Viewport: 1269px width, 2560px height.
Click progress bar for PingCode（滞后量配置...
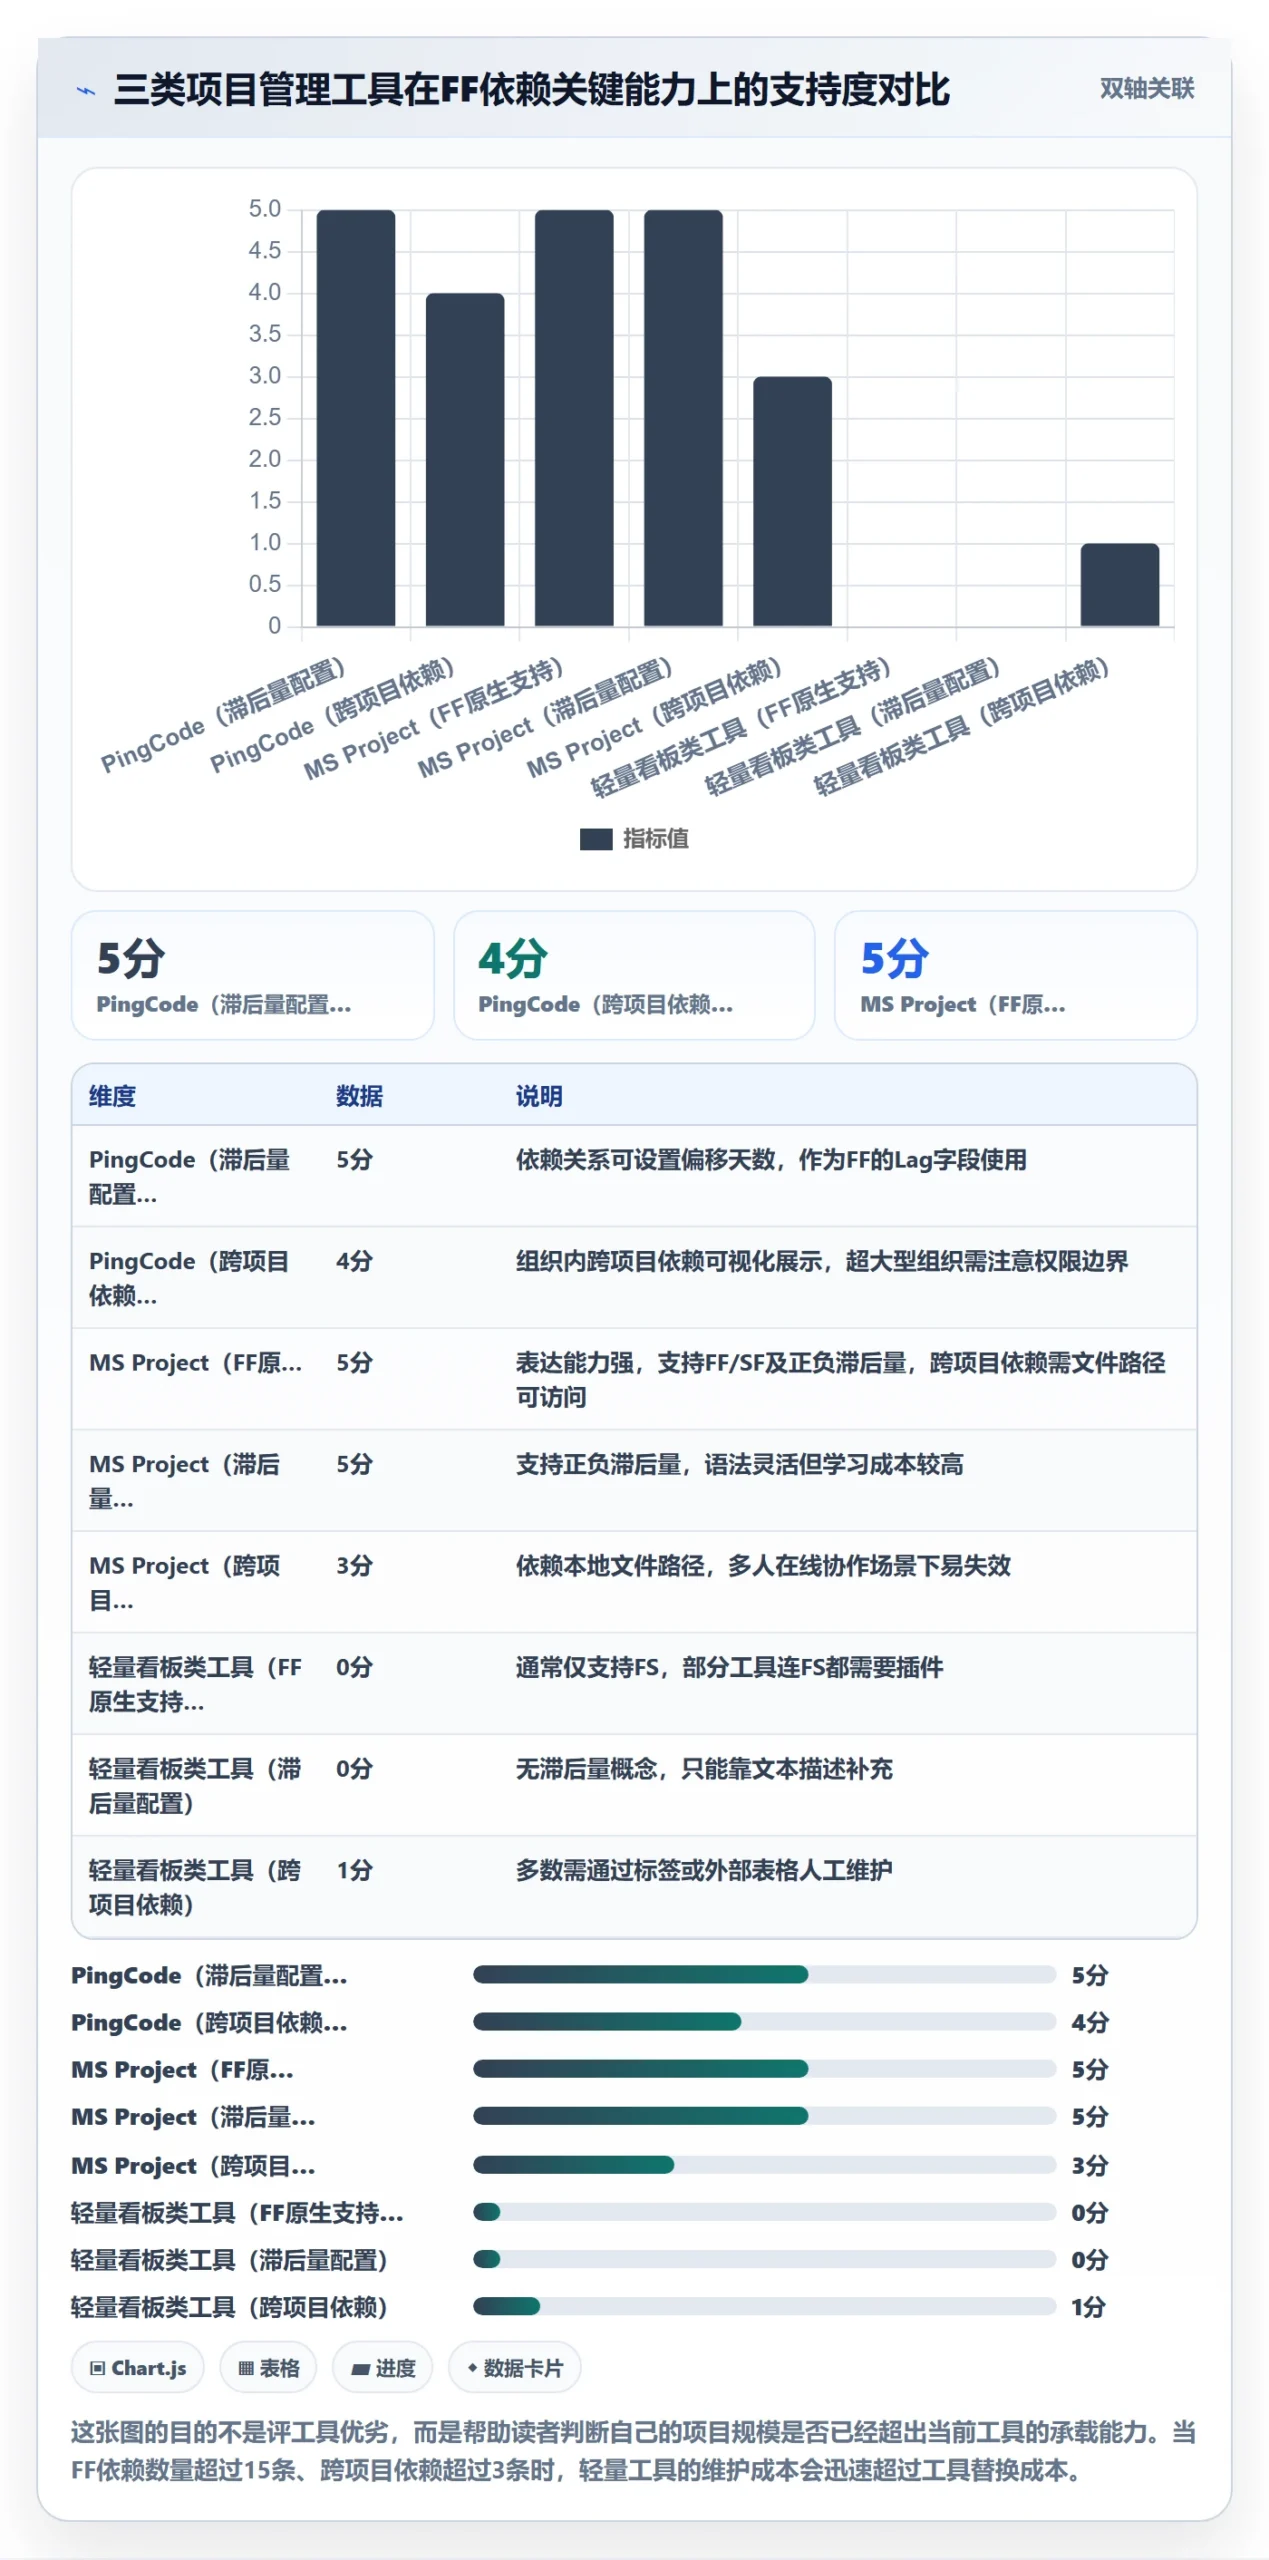764,1974
